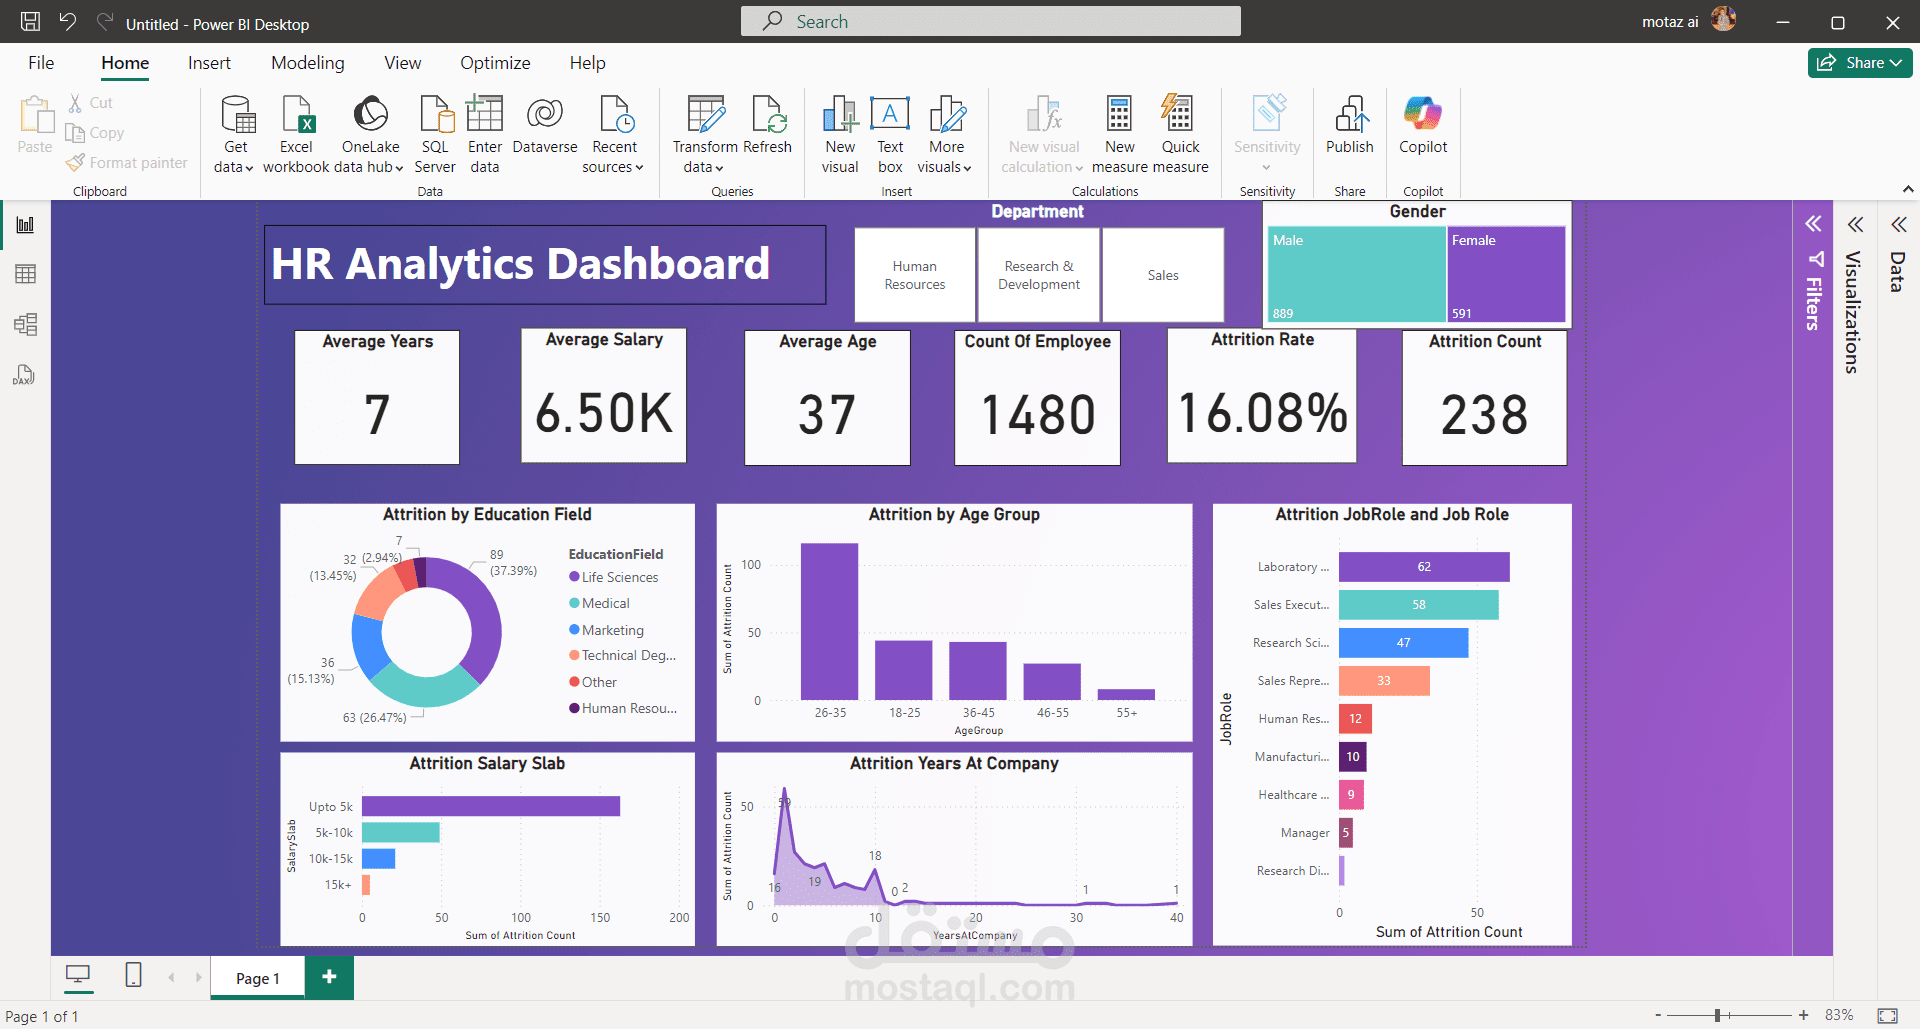This screenshot has height=1029, width=1920.
Task: Open DAX query view
Action: pyautogui.click(x=25, y=375)
